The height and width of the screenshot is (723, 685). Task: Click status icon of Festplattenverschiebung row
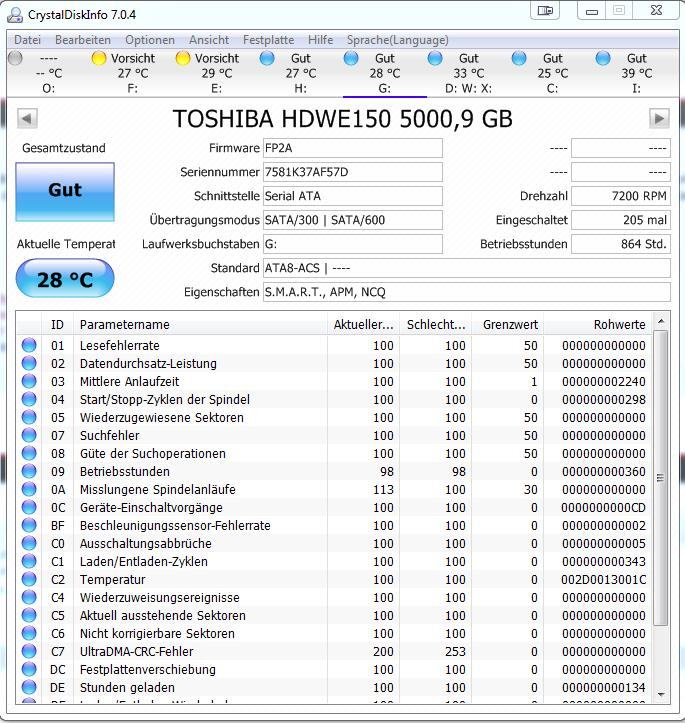(x=29, y=669)
